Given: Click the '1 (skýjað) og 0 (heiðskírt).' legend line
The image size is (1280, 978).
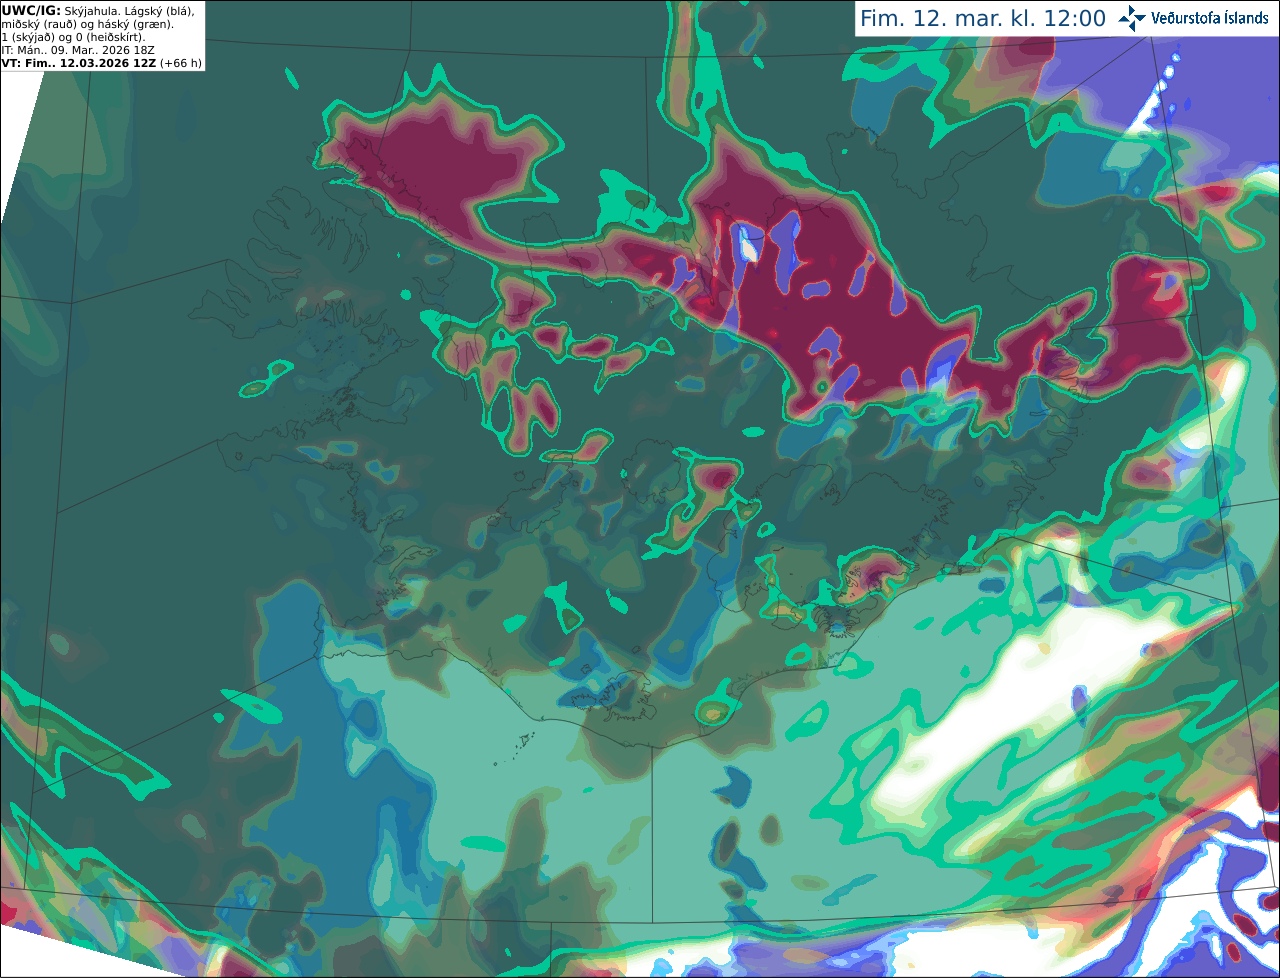Looking at the screenshot, I should click(x=74, y=37).
